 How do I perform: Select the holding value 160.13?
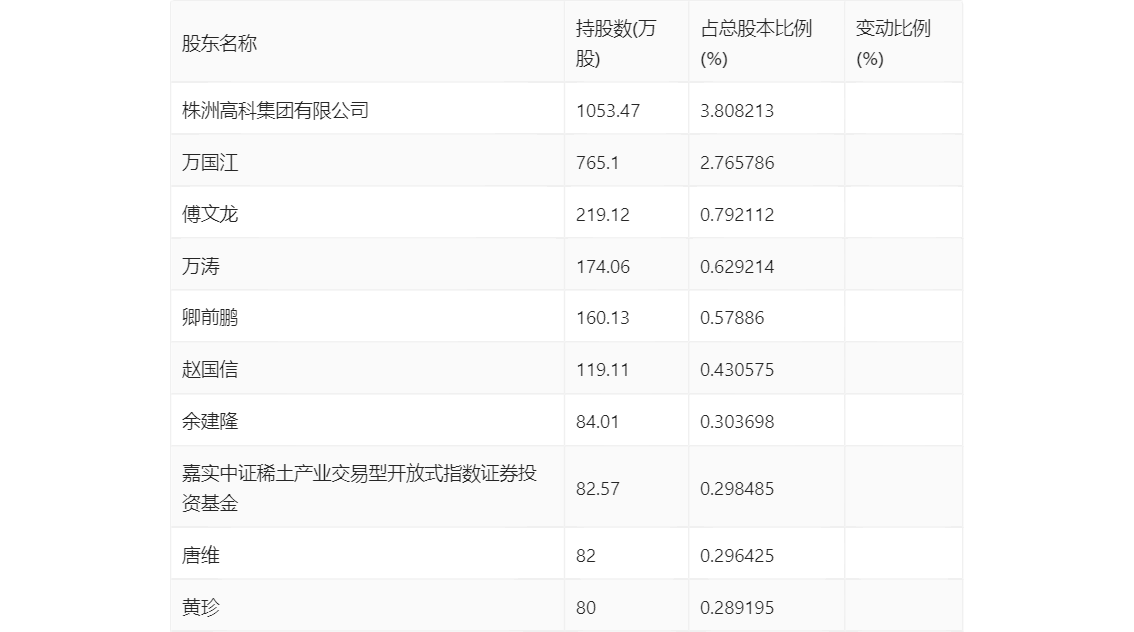click(x=603, y=317)
